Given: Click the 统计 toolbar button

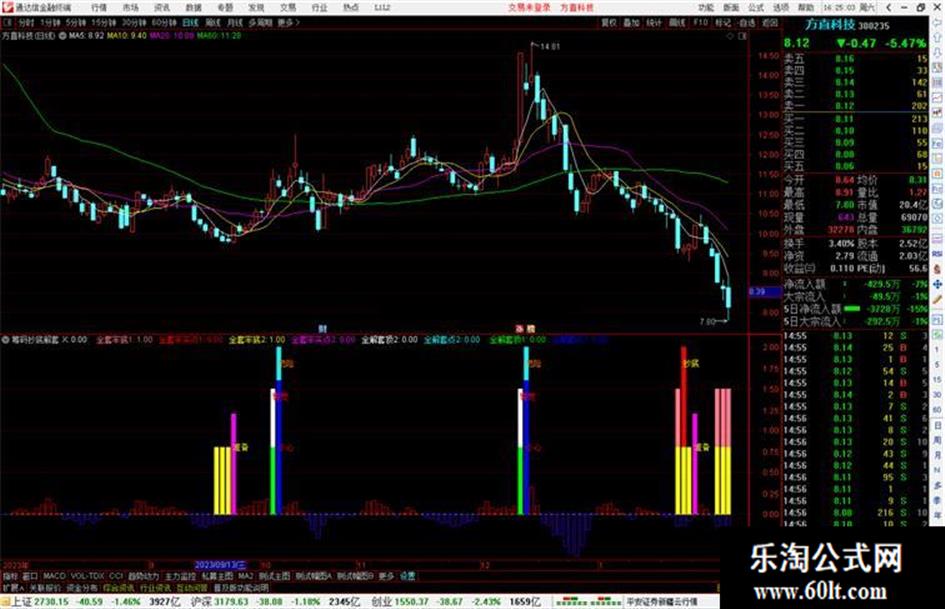Looking at the screenshot, I should tap(654, 22).
